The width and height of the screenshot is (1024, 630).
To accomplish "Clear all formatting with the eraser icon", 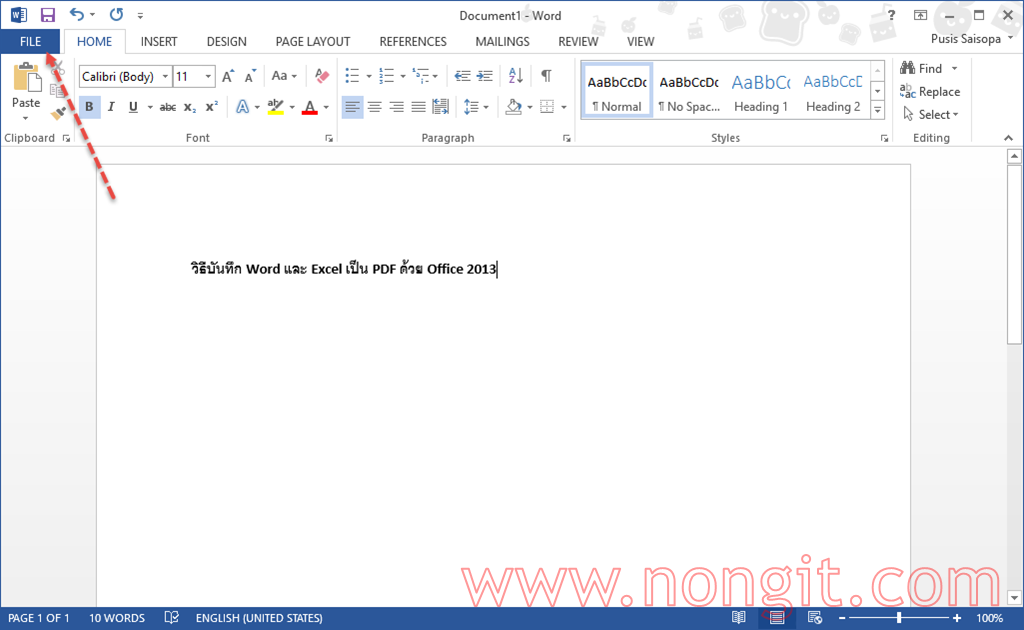I will pyautogui.click(x=321, y=76).
